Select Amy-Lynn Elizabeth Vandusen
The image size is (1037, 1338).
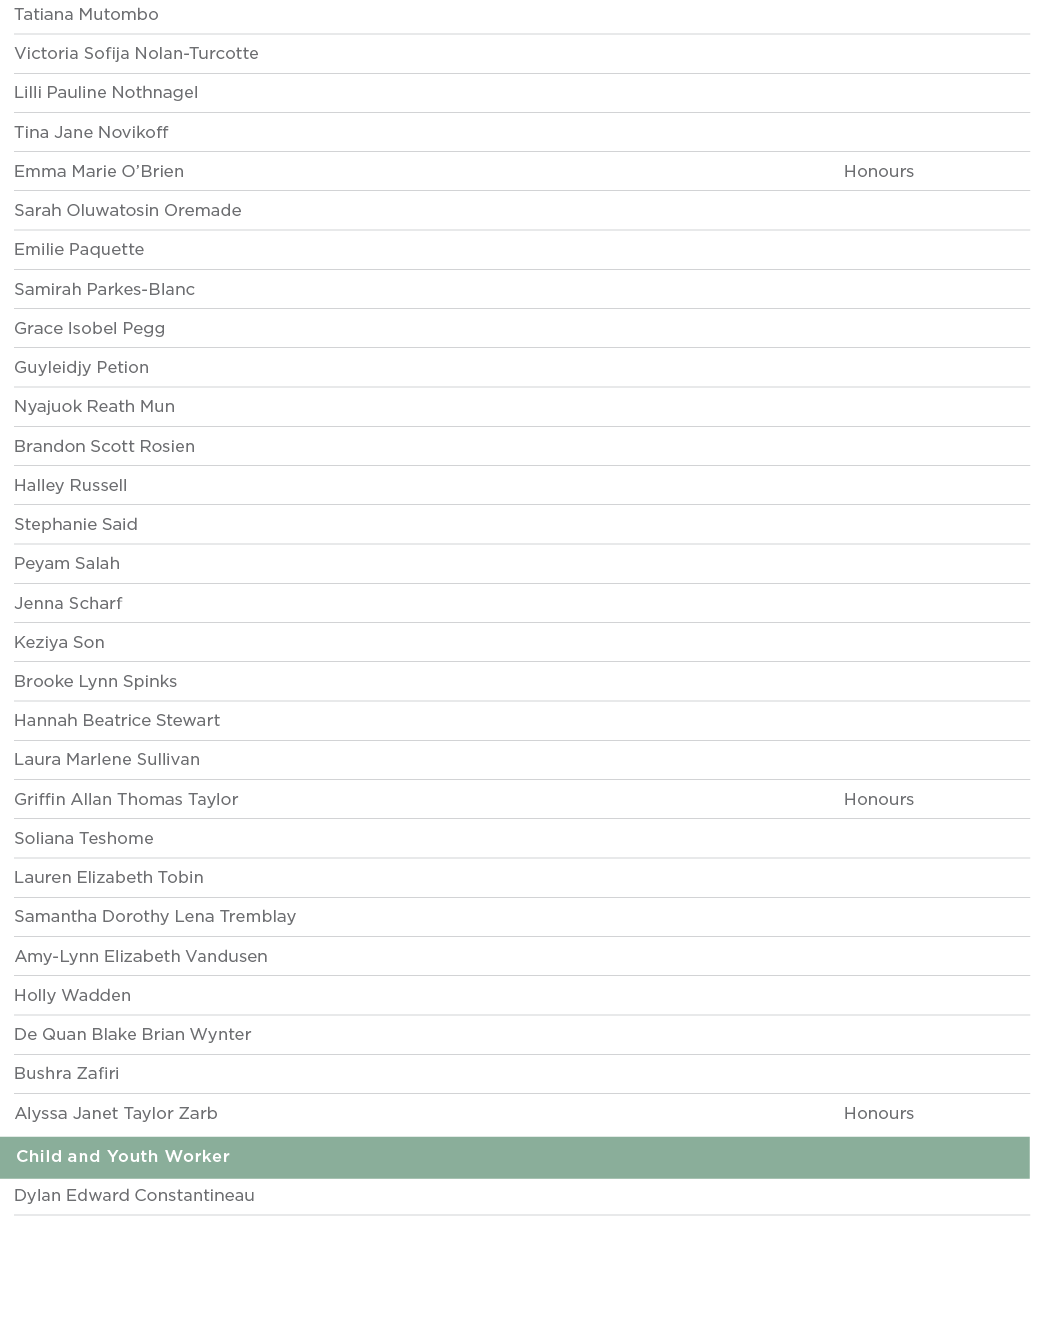(x=141, y=957)
